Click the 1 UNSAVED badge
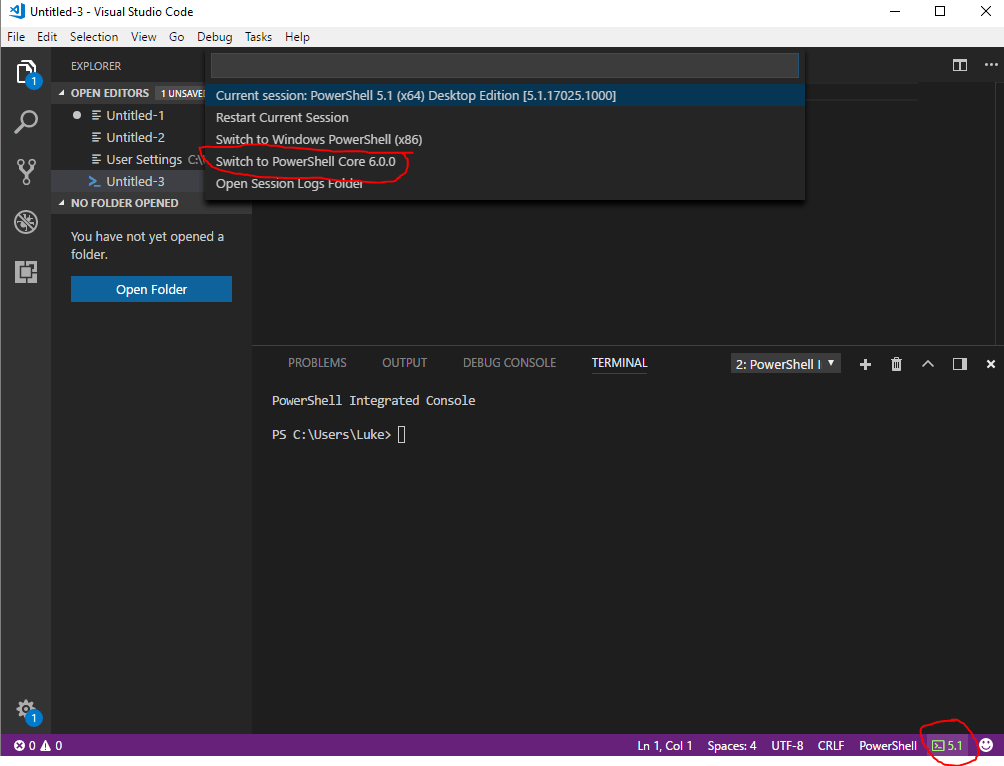 coord(182,94)
